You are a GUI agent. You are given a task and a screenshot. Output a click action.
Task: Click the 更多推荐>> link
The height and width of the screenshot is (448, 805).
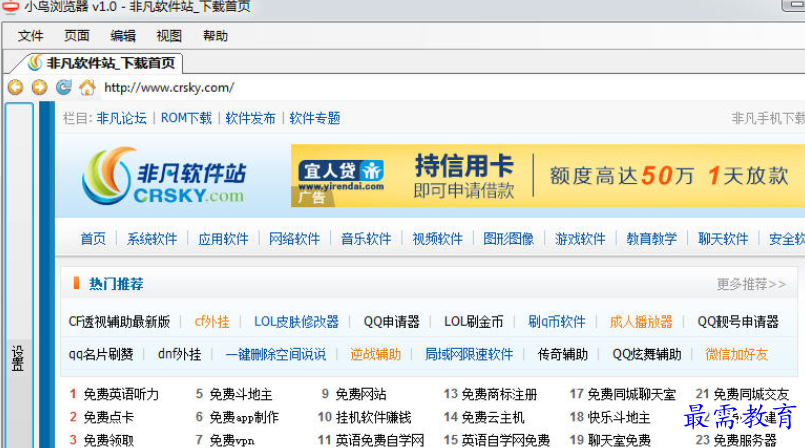[751, 284]
